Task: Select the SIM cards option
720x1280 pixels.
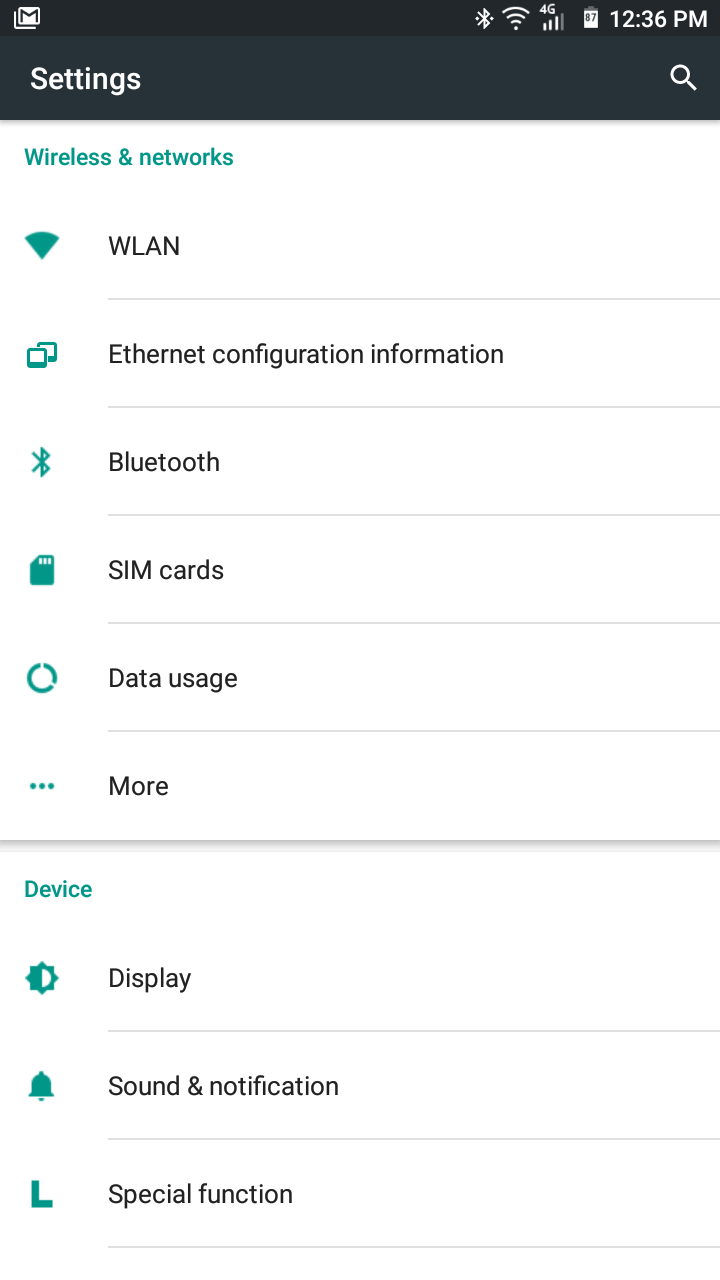Action: pyautogui.click(x=360, y=570)
